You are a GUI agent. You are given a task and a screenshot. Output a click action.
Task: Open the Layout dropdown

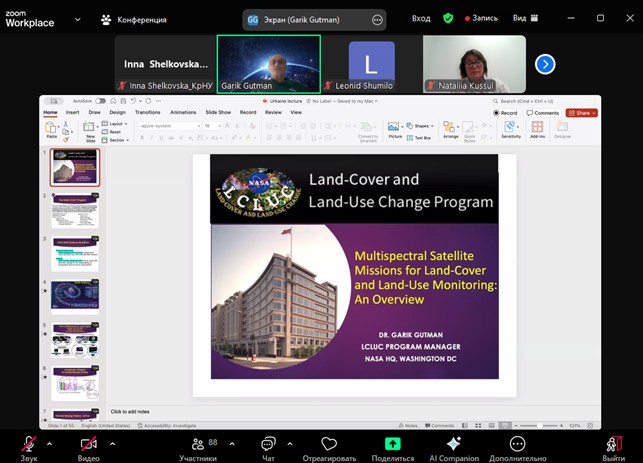(115, 124)
